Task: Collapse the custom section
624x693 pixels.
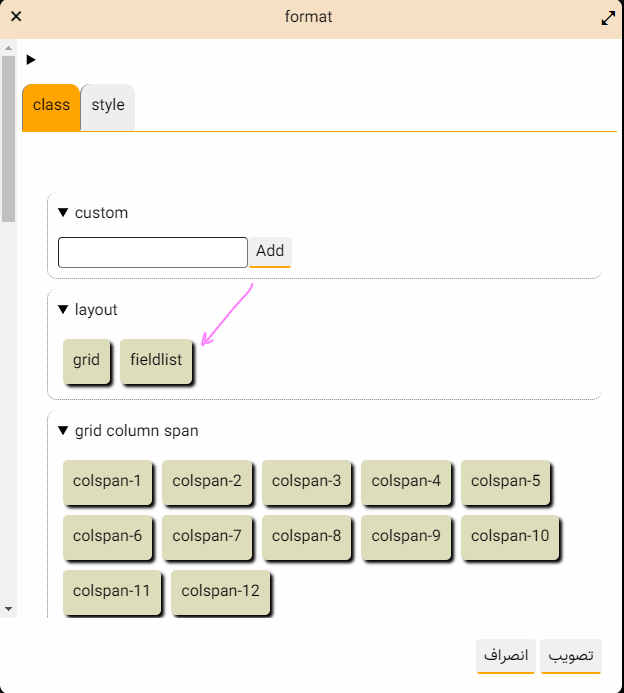Action: (63, 213)
